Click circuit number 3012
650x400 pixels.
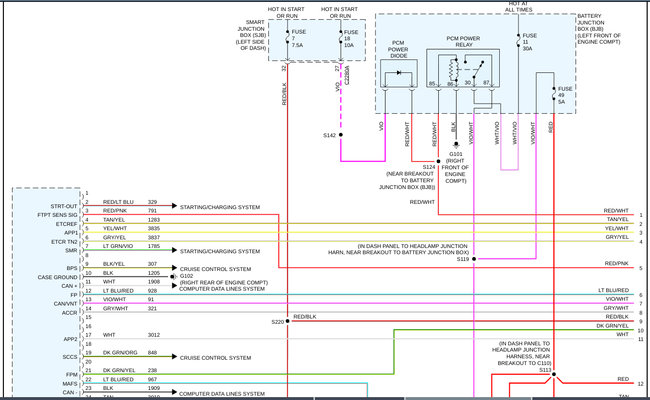[154, 335]
